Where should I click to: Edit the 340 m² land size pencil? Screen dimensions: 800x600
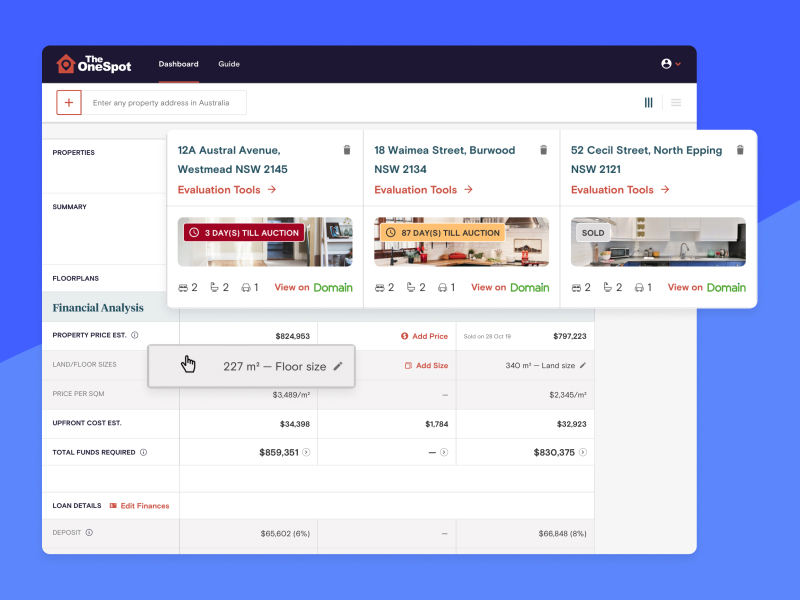(583, 365)
